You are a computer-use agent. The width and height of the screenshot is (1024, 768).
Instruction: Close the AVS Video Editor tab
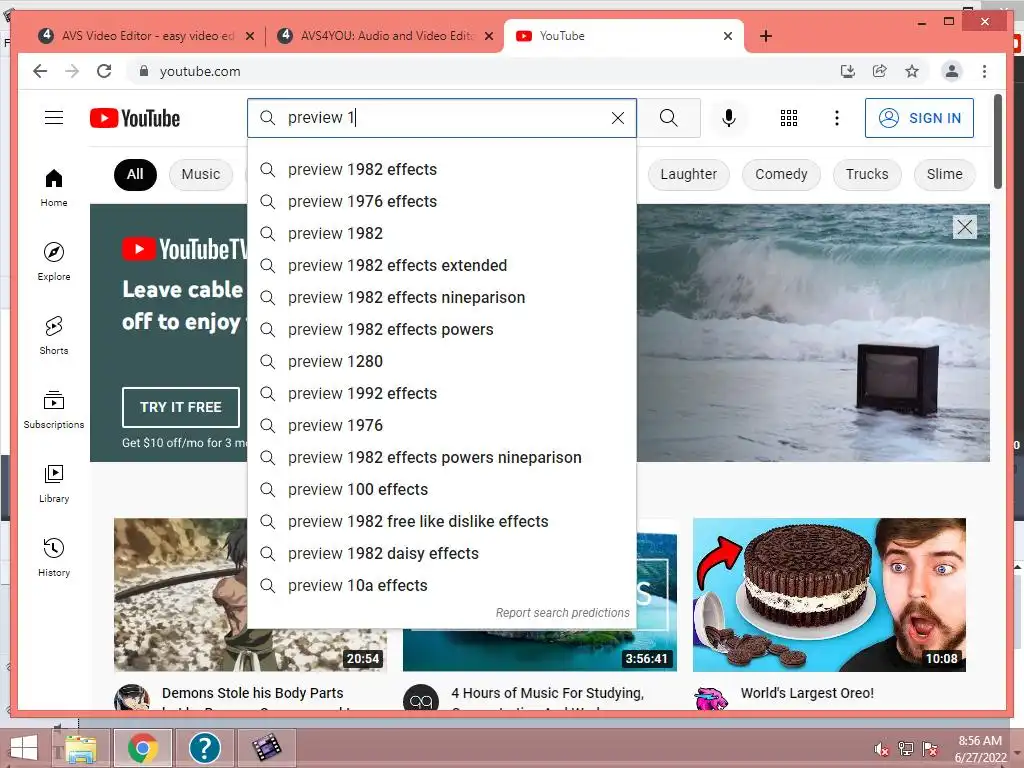coord(249,36)
